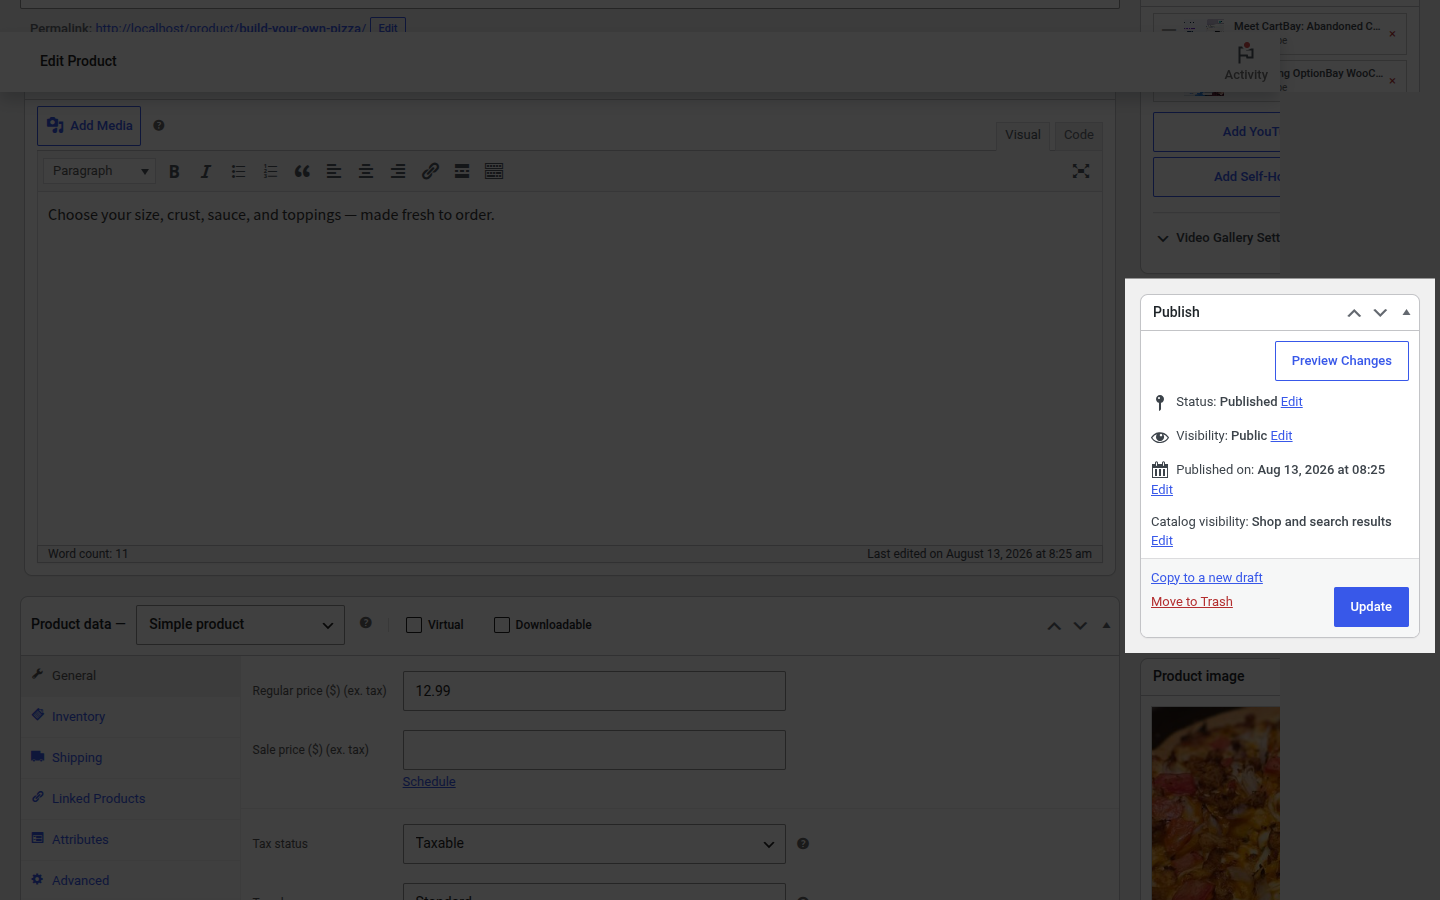
Task: Enable the Downloadable product checkbox
Action: click(x=502, y=625)
